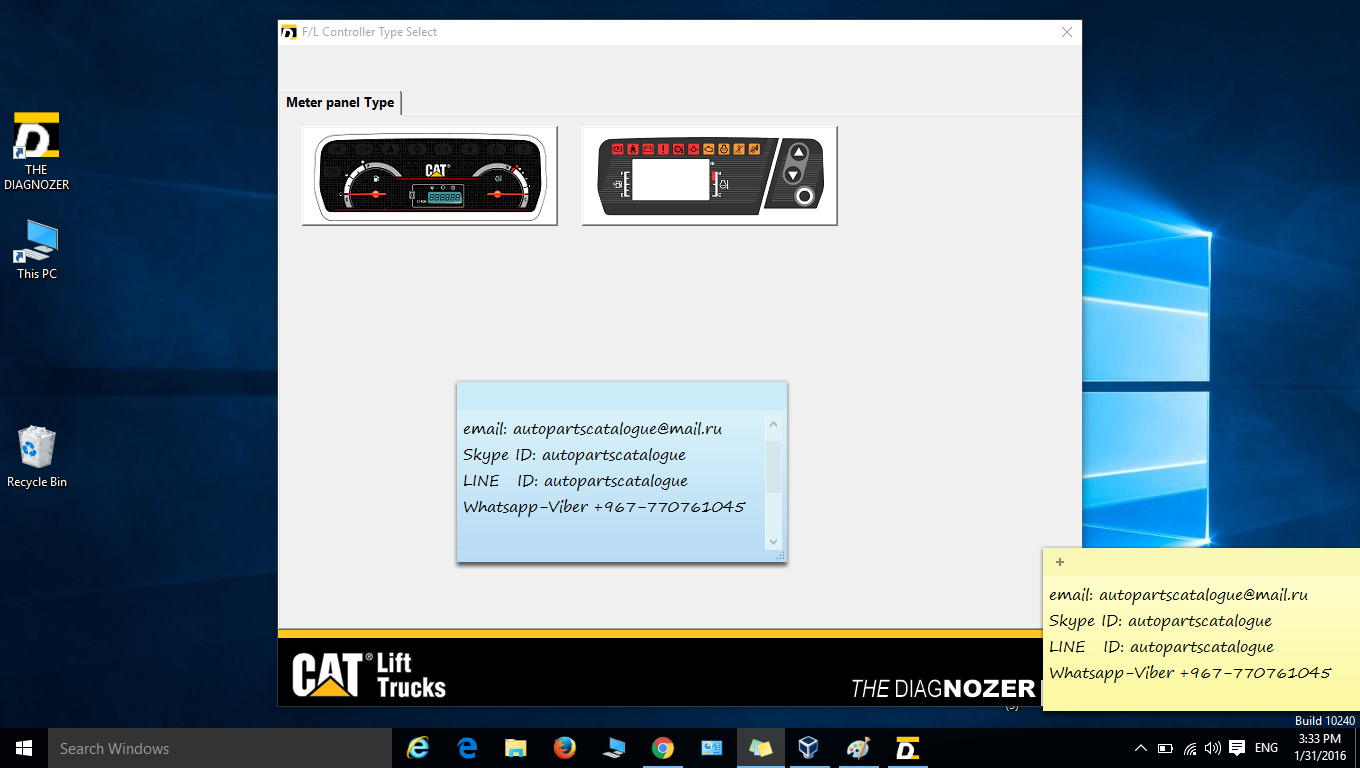Image resolution: width=1360 pixels, height=768 pixels.
Task: Open This PC desktop icon
Action: (37, 250)
